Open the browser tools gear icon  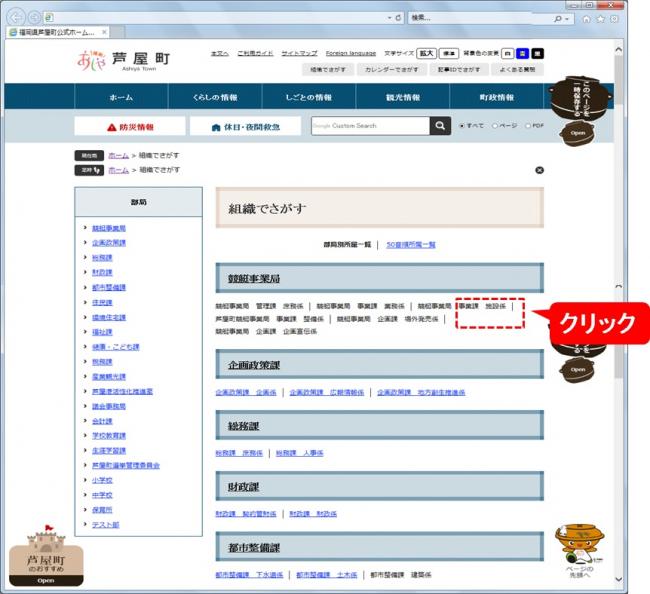(x=614, y=19)
